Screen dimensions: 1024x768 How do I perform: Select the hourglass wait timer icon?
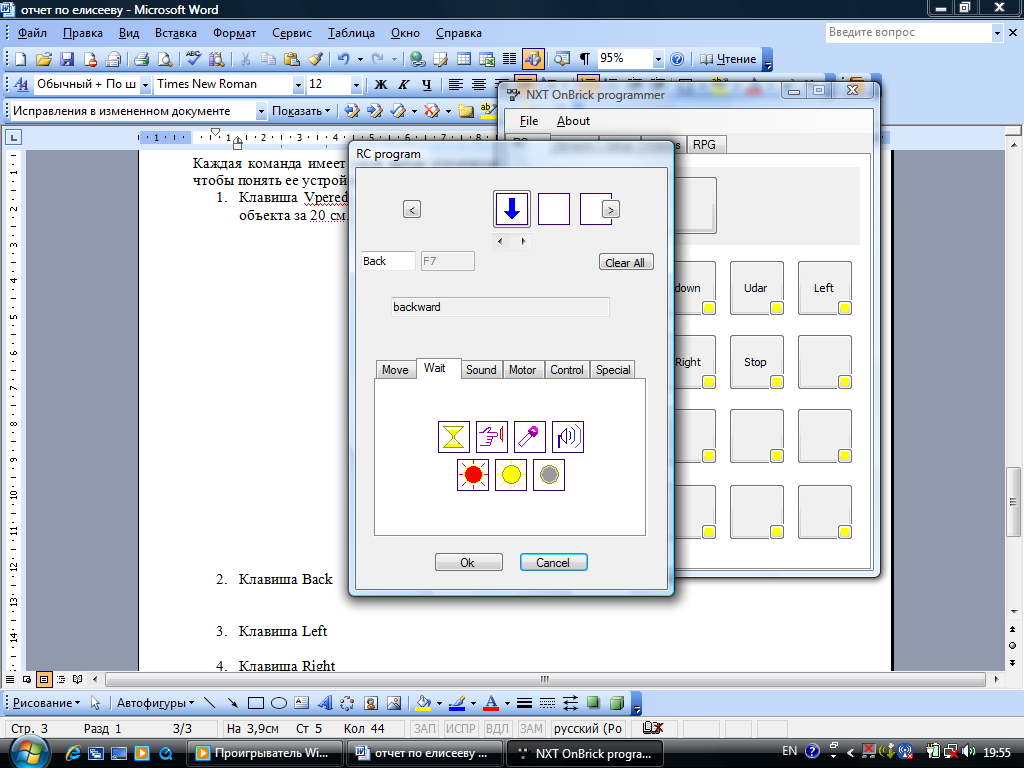(453, 437)
